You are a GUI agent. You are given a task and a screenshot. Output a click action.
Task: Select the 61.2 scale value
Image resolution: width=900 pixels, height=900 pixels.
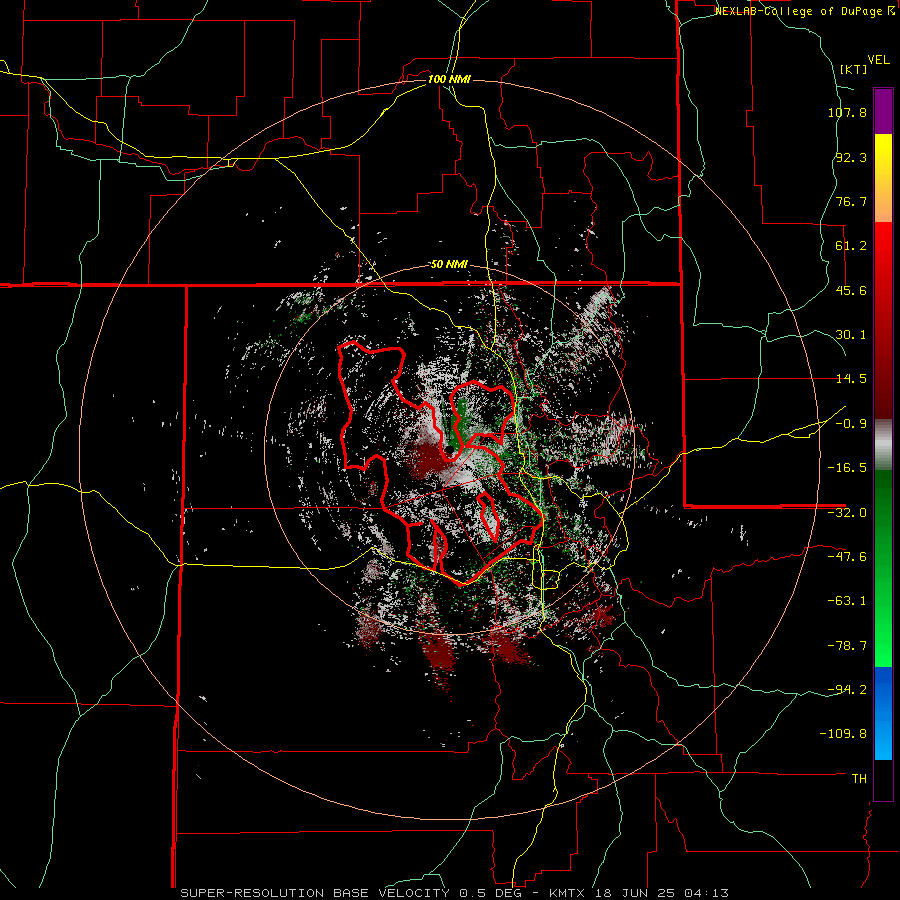click(x=851, y=246)
